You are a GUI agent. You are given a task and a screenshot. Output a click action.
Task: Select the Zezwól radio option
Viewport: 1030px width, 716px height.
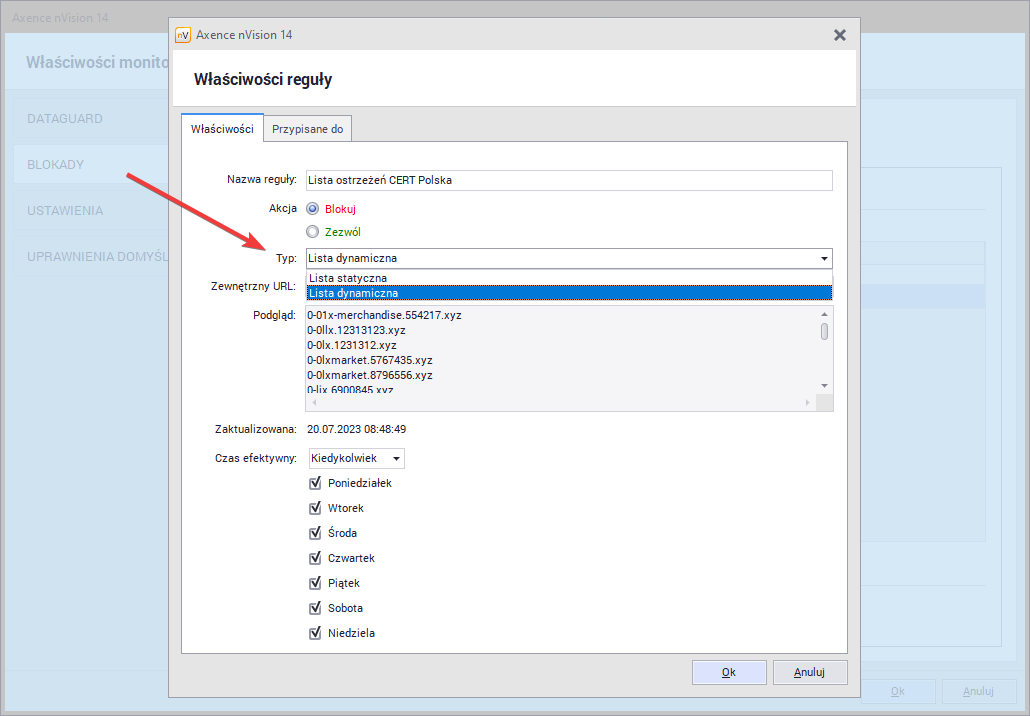click(x=313, y=232)
